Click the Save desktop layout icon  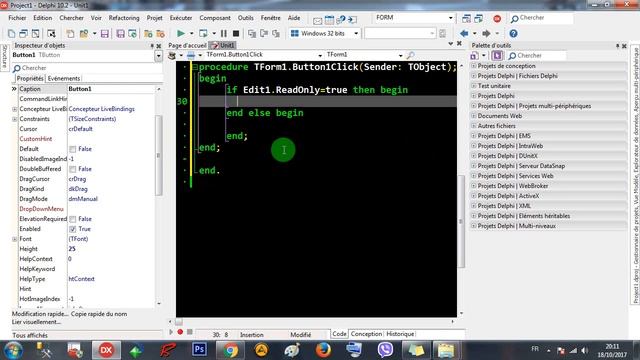[x=466, y=19]
